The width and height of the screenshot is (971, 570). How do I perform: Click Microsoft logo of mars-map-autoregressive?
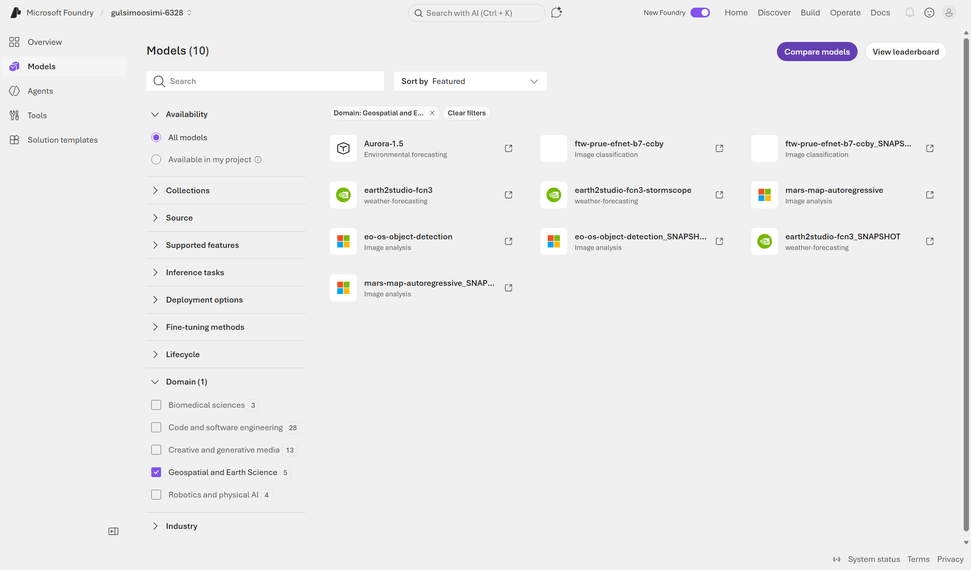tap(764, 195)
